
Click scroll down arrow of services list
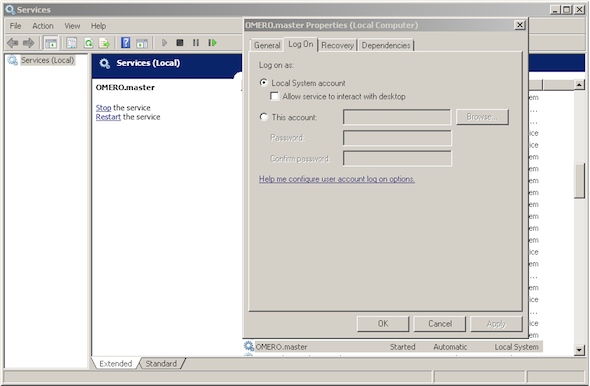point(579,350)
